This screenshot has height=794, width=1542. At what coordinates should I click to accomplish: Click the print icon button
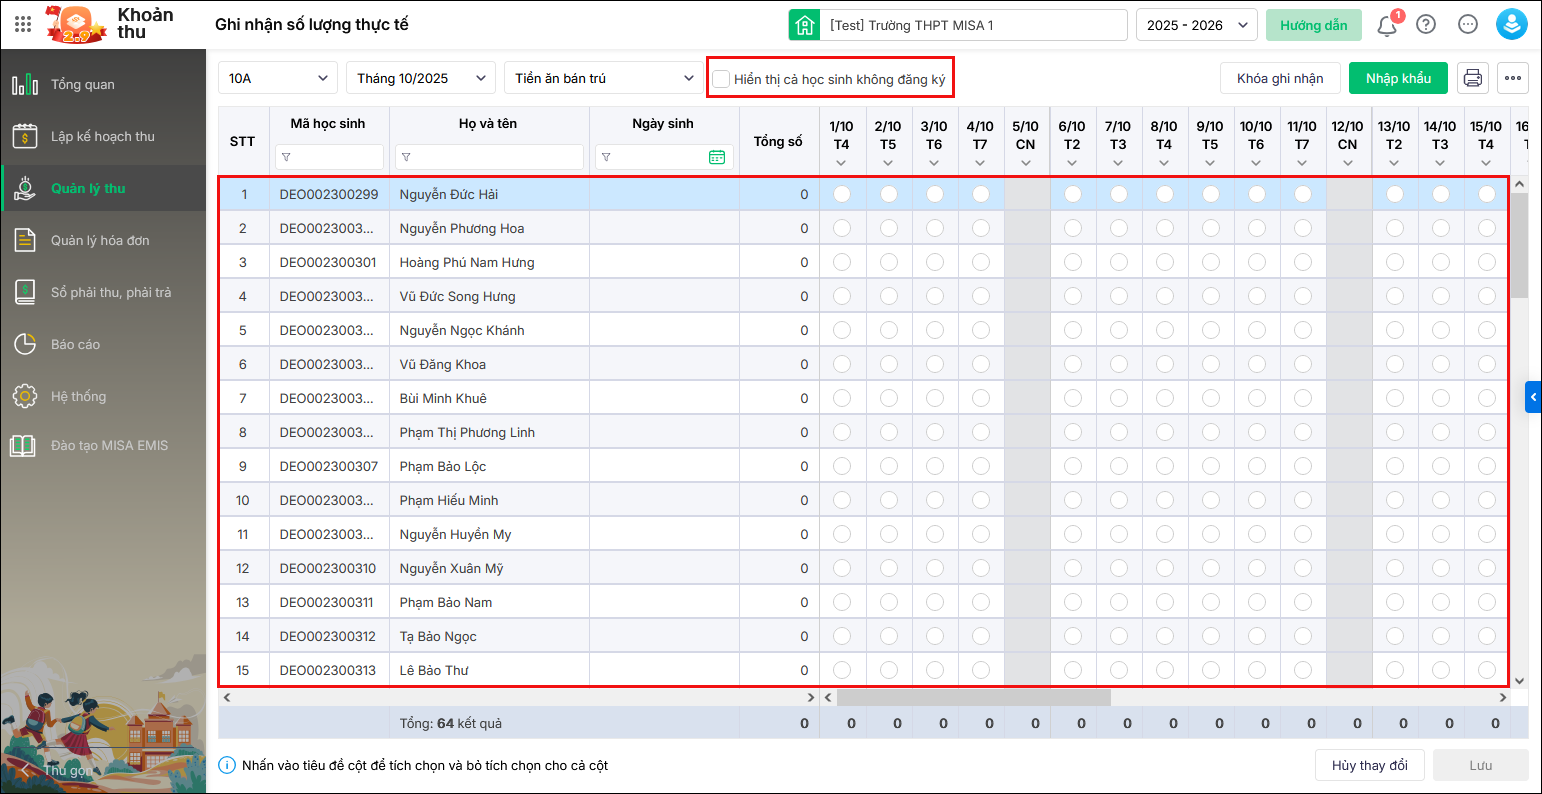pyautogui.click(x=1473, y=78)
